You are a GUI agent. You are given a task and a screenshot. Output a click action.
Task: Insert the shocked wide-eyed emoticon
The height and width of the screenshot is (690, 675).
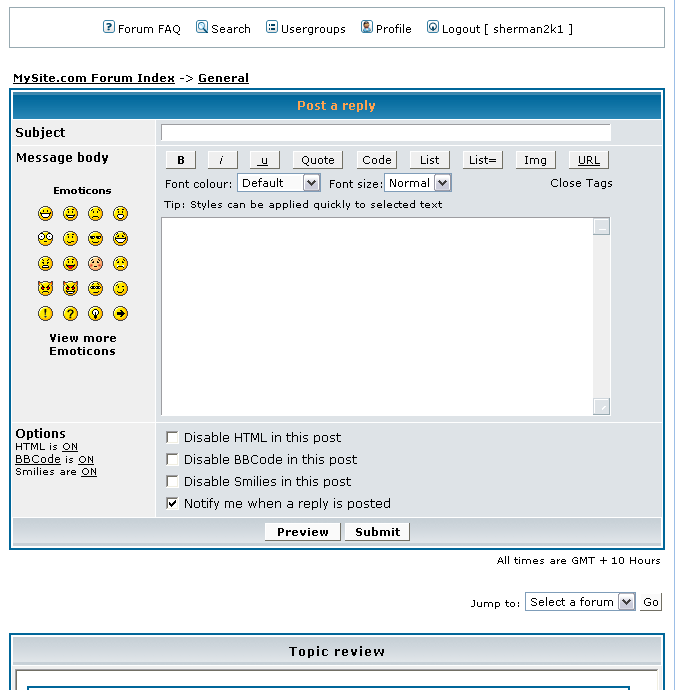point(45,239)
